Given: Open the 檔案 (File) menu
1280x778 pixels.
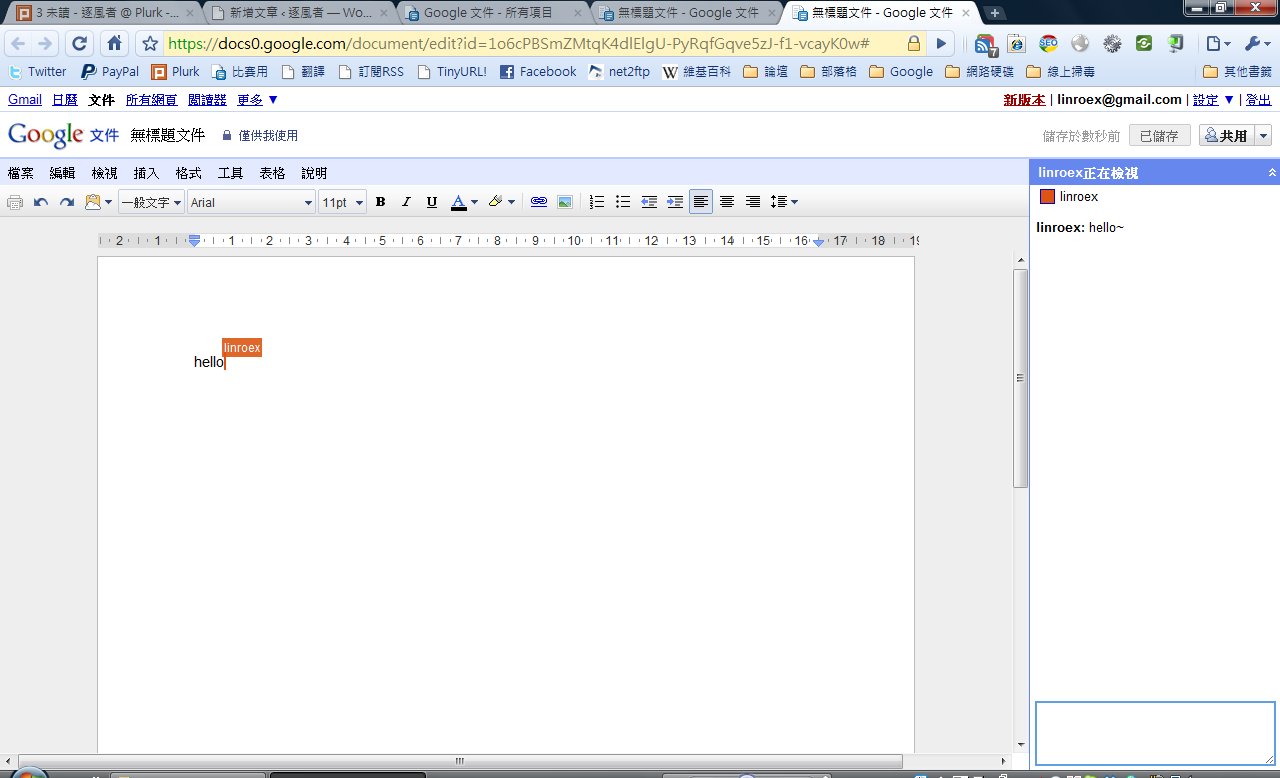Looking at the screenshot, I should 20,173.
